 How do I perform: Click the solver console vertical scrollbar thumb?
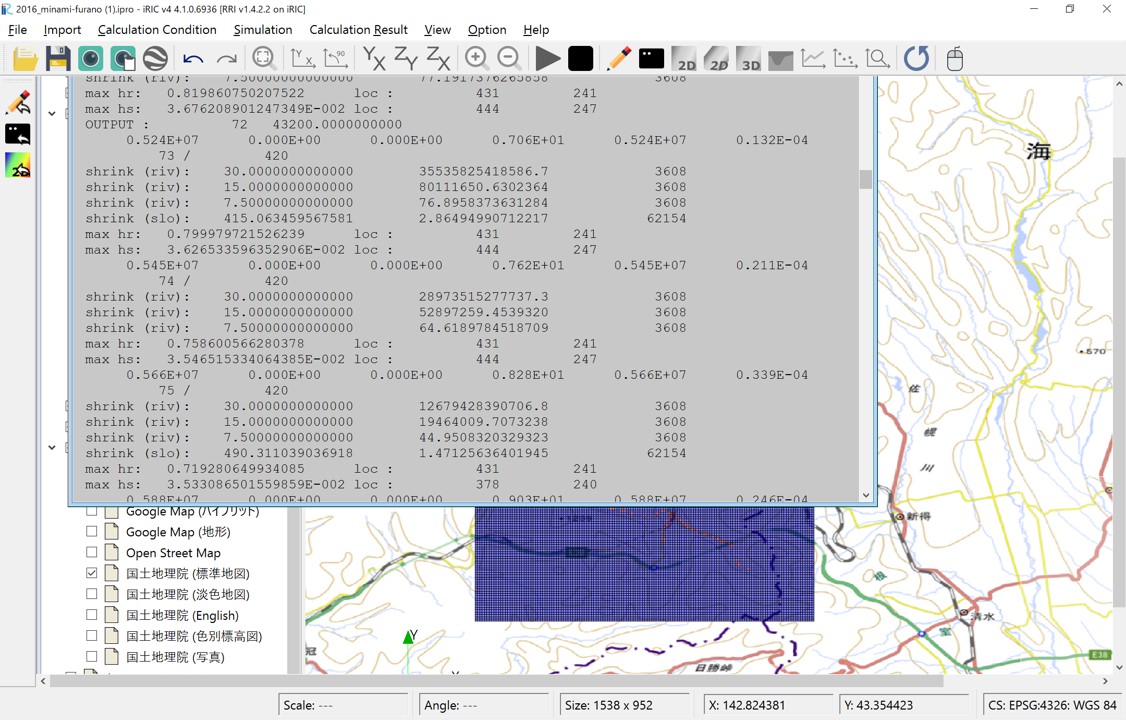point(865,179)
